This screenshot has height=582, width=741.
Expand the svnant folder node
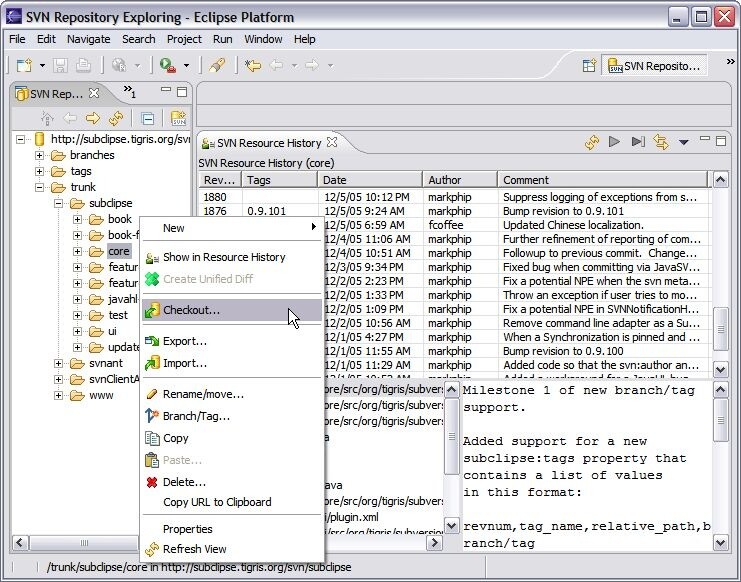(x=58, y=363)
